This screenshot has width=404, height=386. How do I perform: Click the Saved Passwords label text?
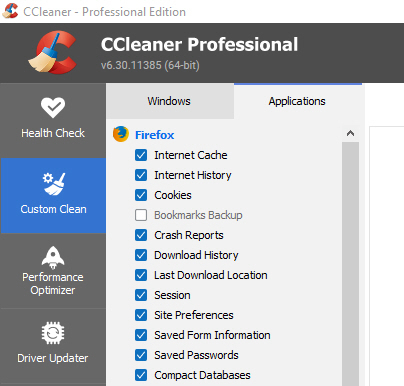pos(196,355)
